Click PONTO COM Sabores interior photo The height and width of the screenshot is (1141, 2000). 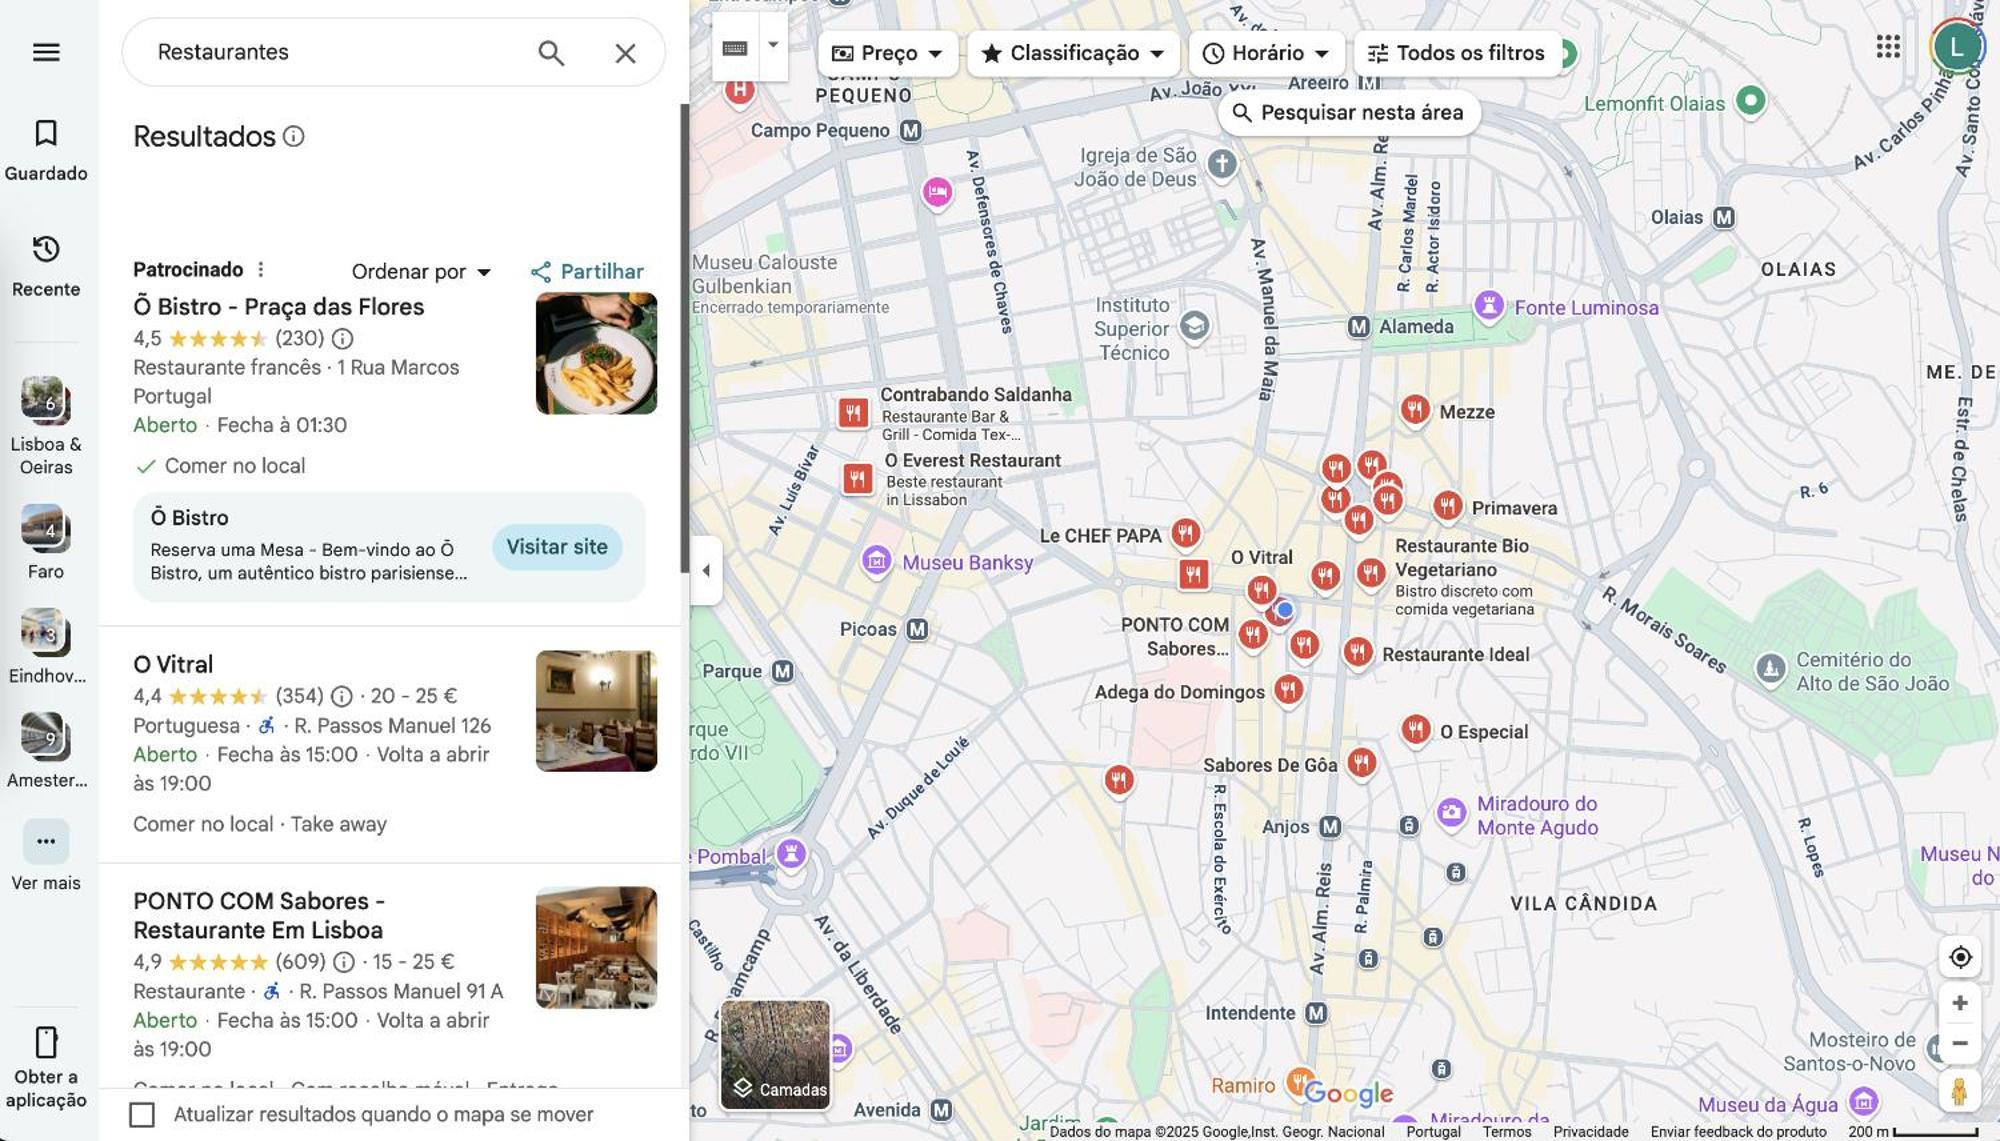tap(596, 947)
